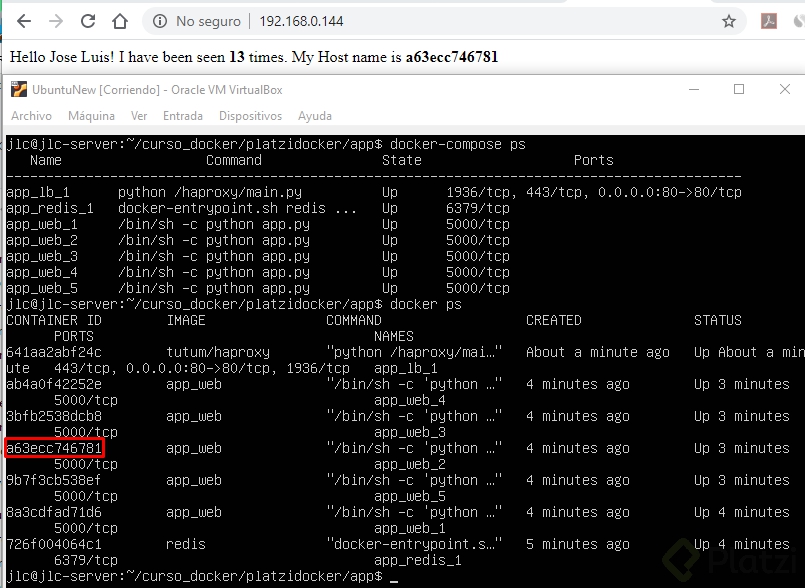Click the 'CREATED' column header
This screenshot has height=588, width=805.
(x=553, y=320)
